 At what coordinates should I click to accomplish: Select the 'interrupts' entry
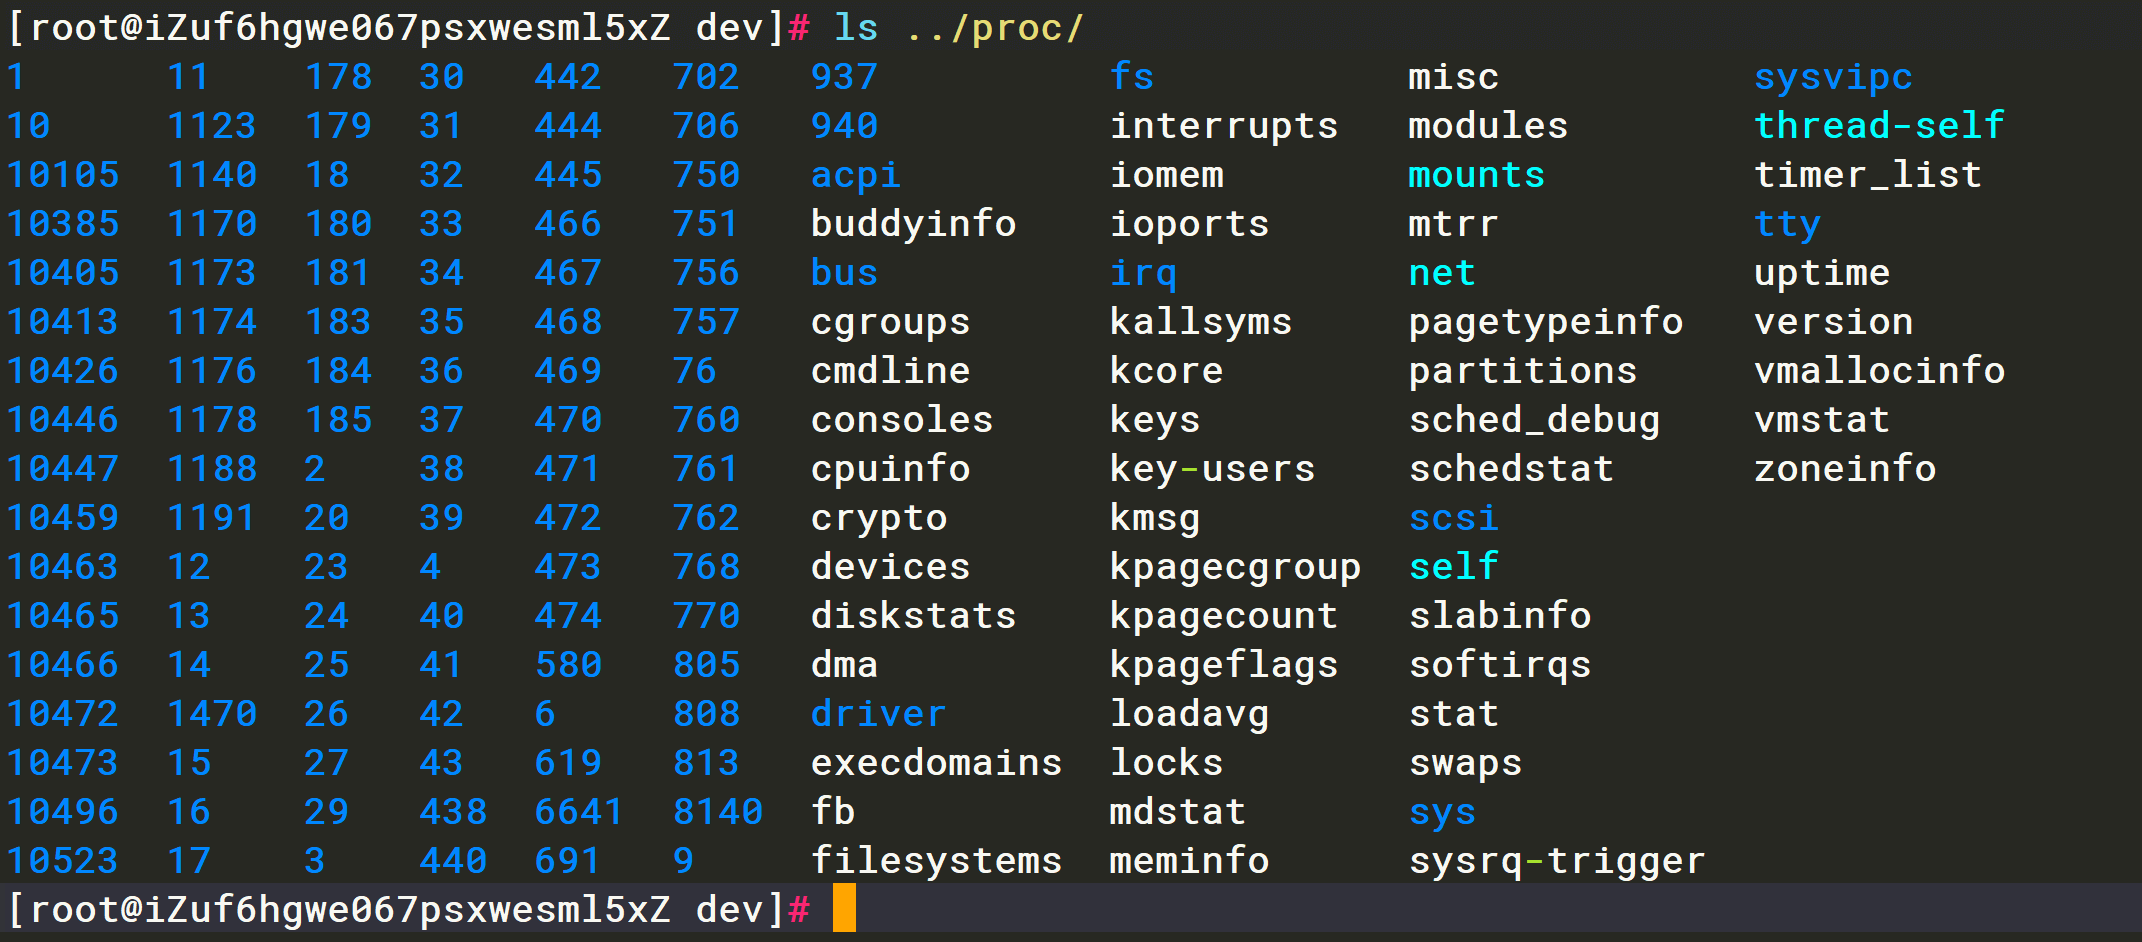tap(1224, 126)
